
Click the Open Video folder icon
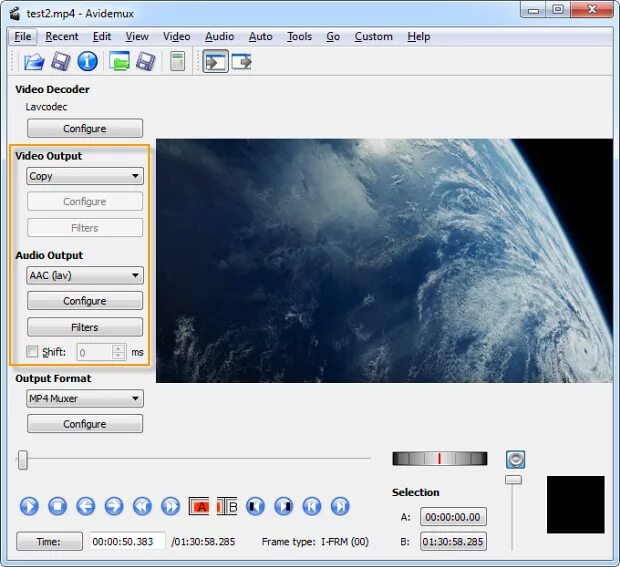pos(34,62)
